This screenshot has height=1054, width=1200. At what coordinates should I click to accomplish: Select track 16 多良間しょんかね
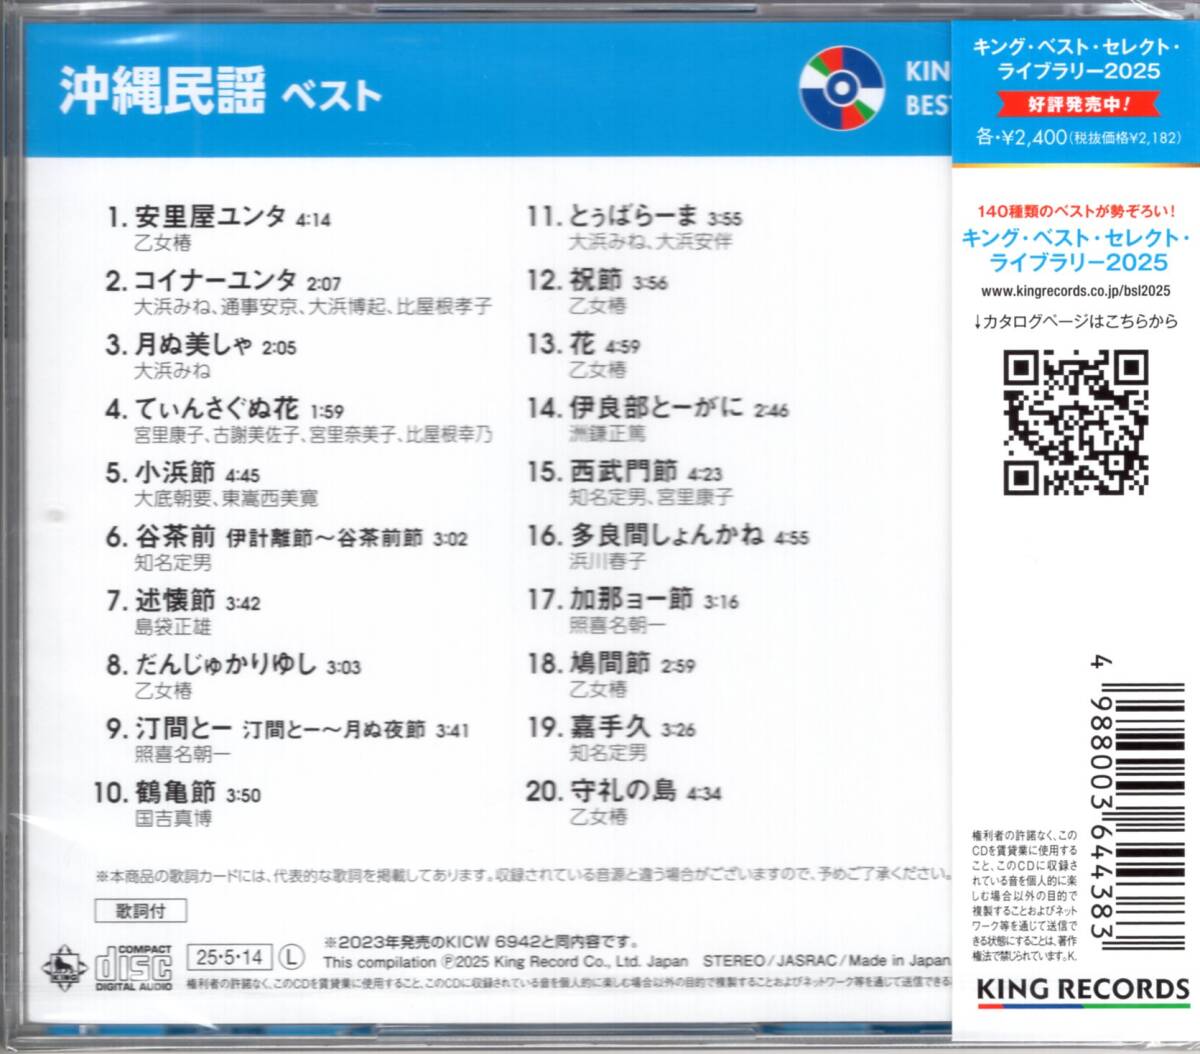[668, 535]
